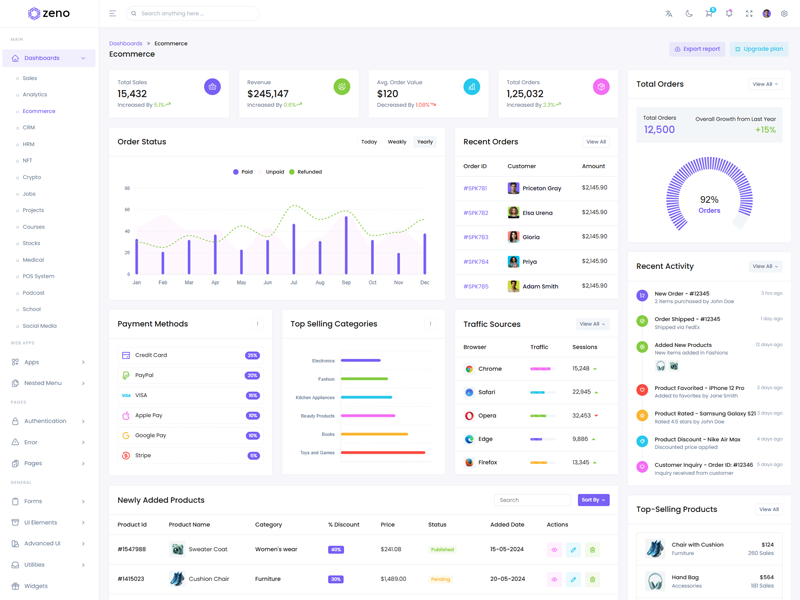Click the Electronics category progress bar
800x600 pixels.
click(361, 360)
